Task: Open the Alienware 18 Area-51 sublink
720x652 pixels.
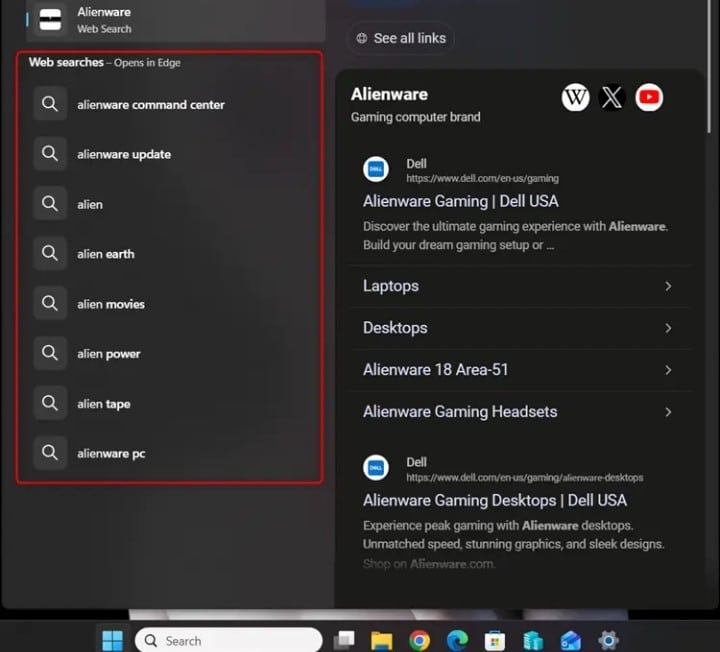Action: click(519, 370)
